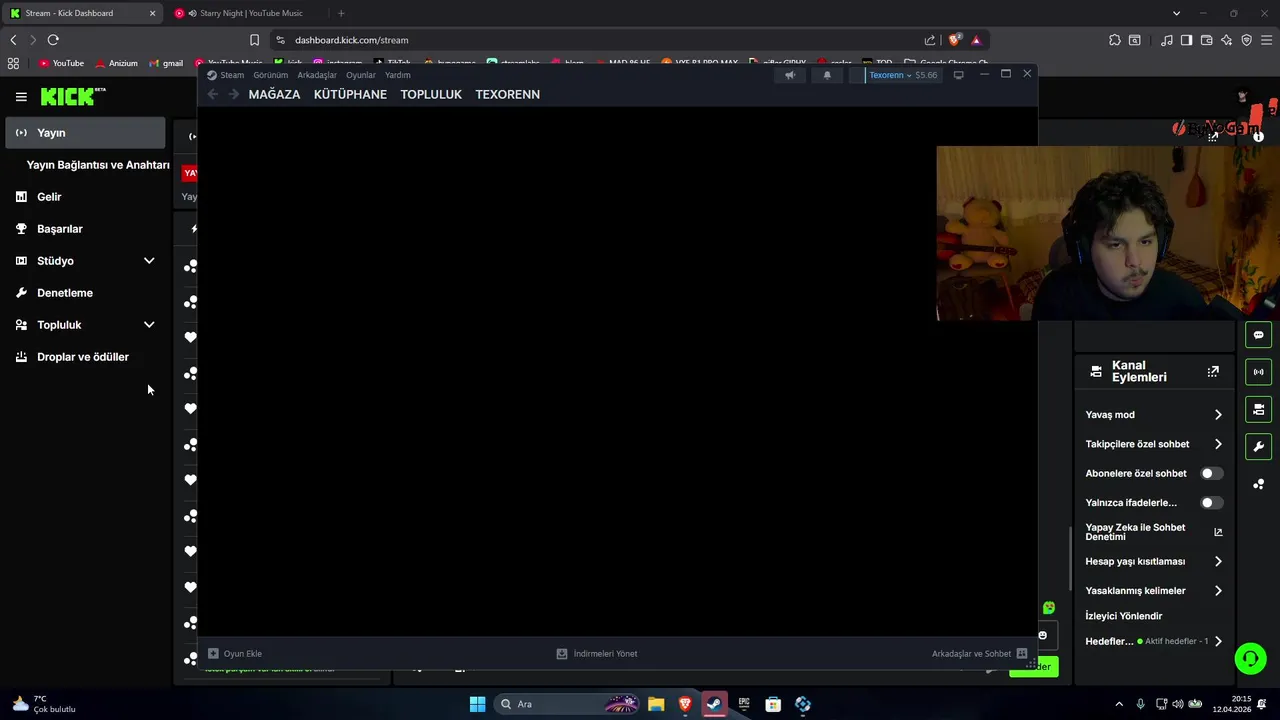
Task: Expand Hedefler active goals row
Action: coord(1153,641)
